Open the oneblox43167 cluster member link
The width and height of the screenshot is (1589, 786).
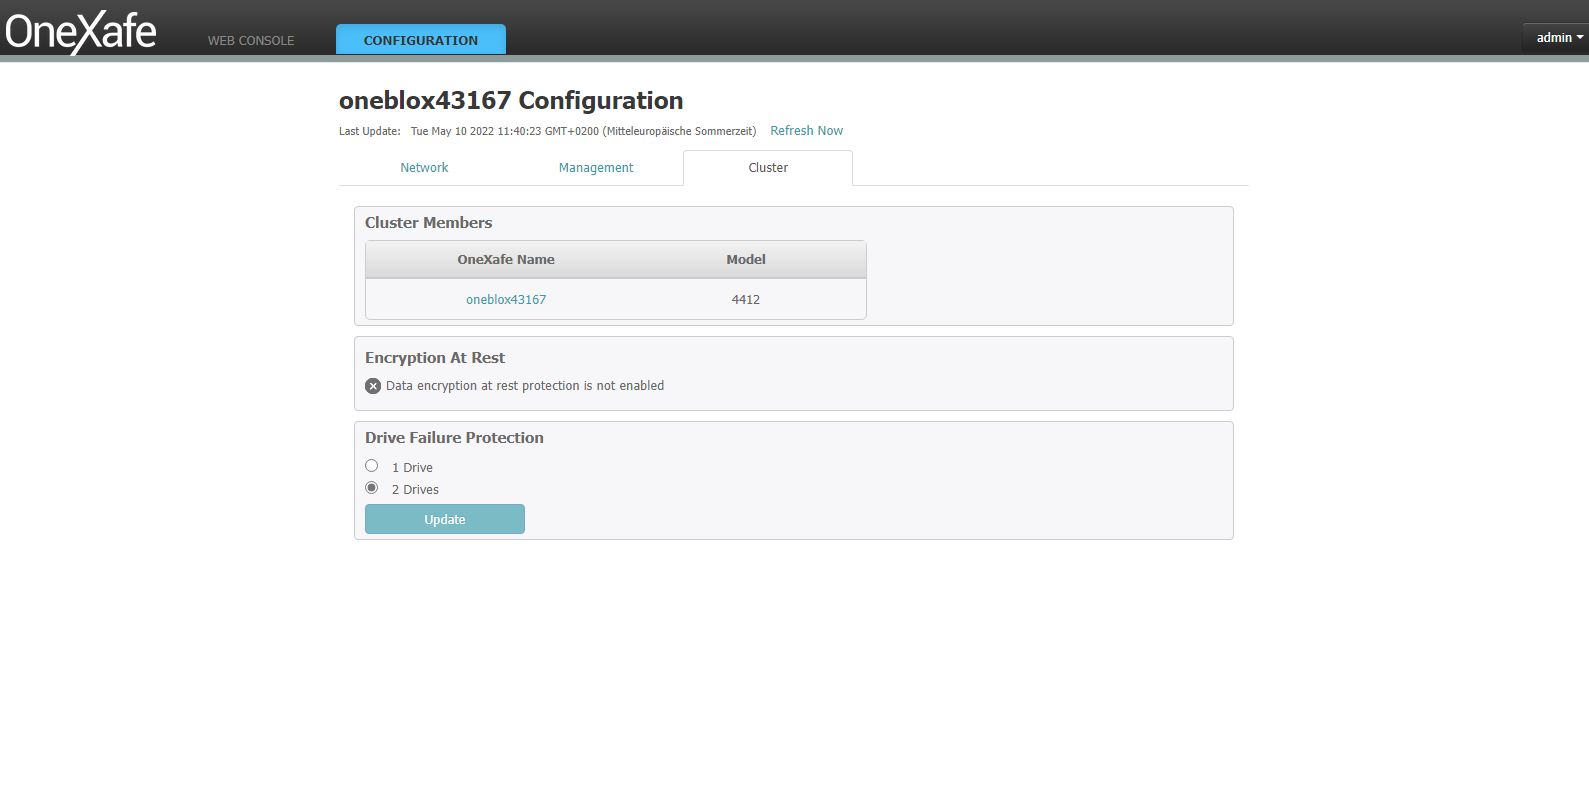tap(506, 300)
